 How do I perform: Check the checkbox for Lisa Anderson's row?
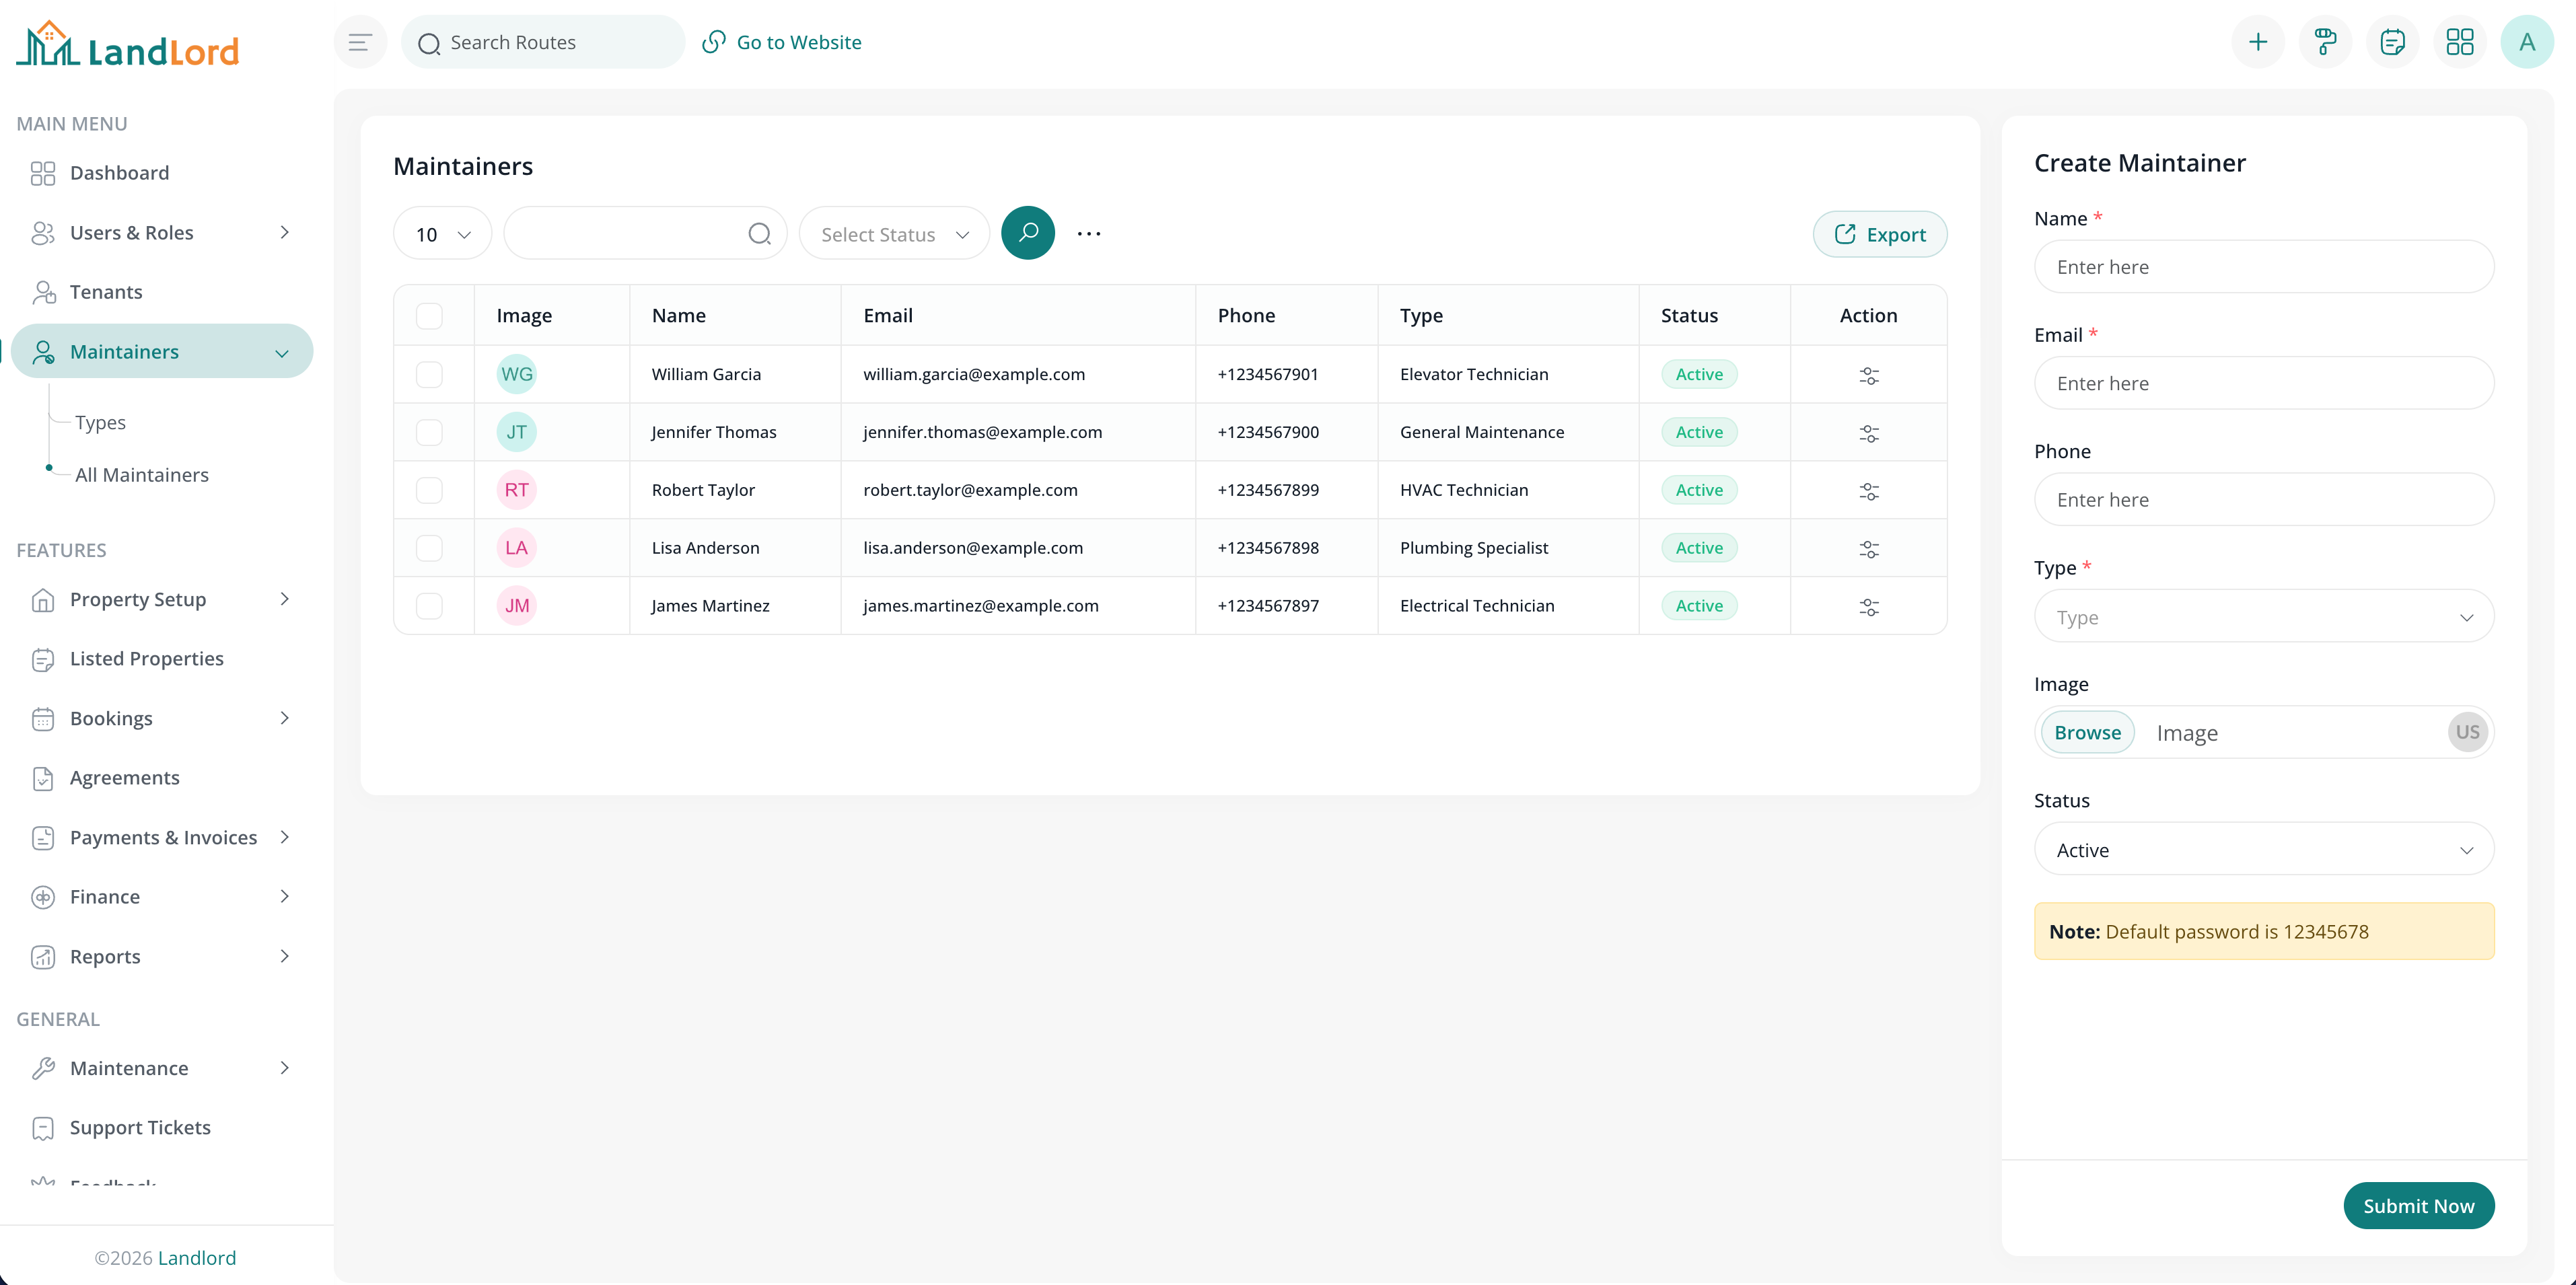[x=430, y=548]
